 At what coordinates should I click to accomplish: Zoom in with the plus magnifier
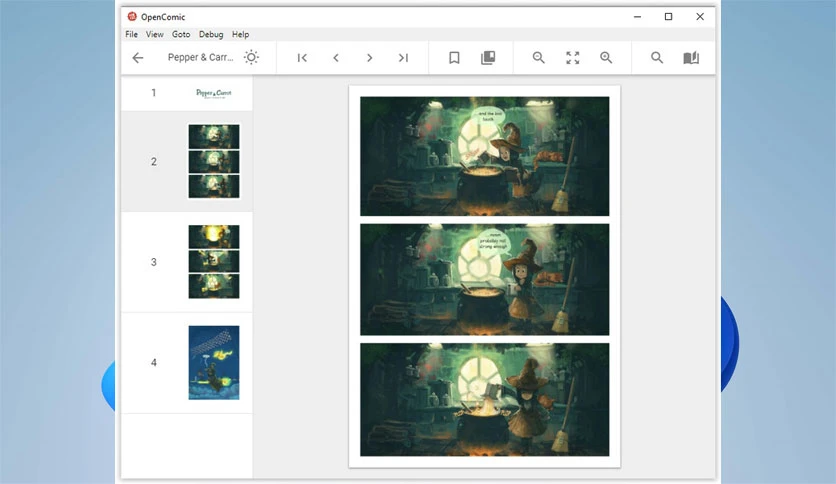606,58
